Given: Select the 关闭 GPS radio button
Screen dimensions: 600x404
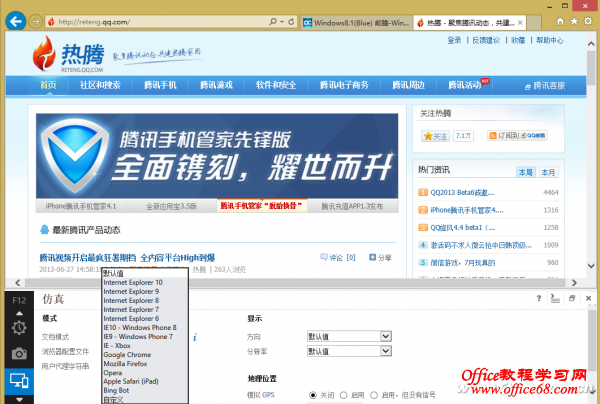Looking at the screenshot, I should coord(313,395).
